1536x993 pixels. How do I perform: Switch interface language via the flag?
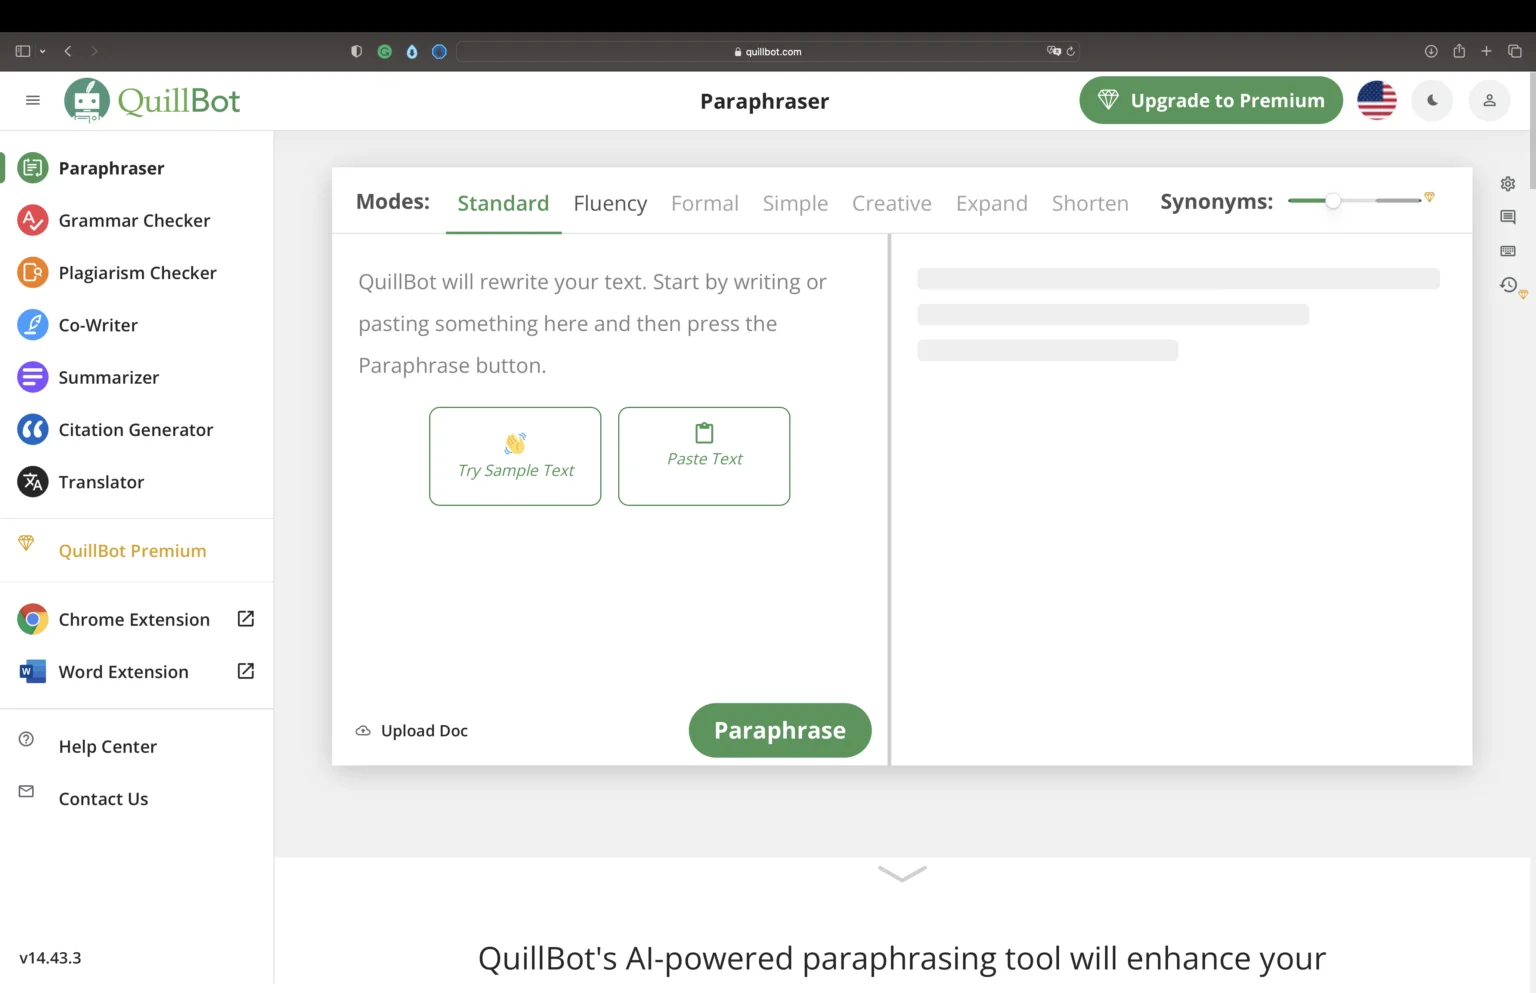1377,100
